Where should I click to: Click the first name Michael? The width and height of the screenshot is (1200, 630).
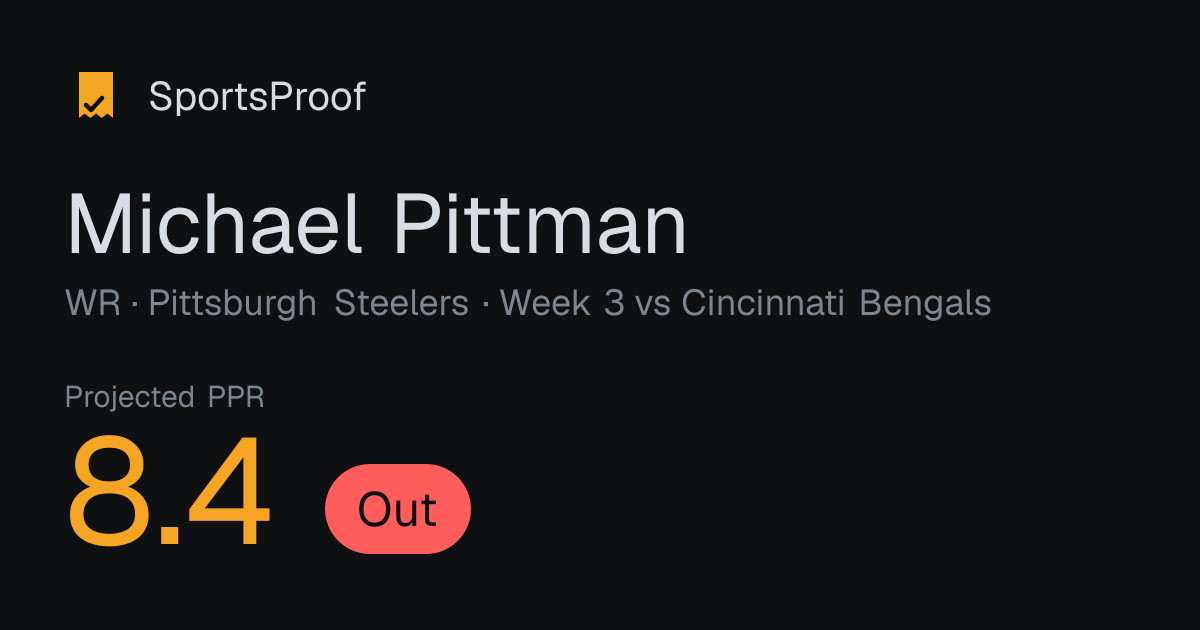point(213,224)
